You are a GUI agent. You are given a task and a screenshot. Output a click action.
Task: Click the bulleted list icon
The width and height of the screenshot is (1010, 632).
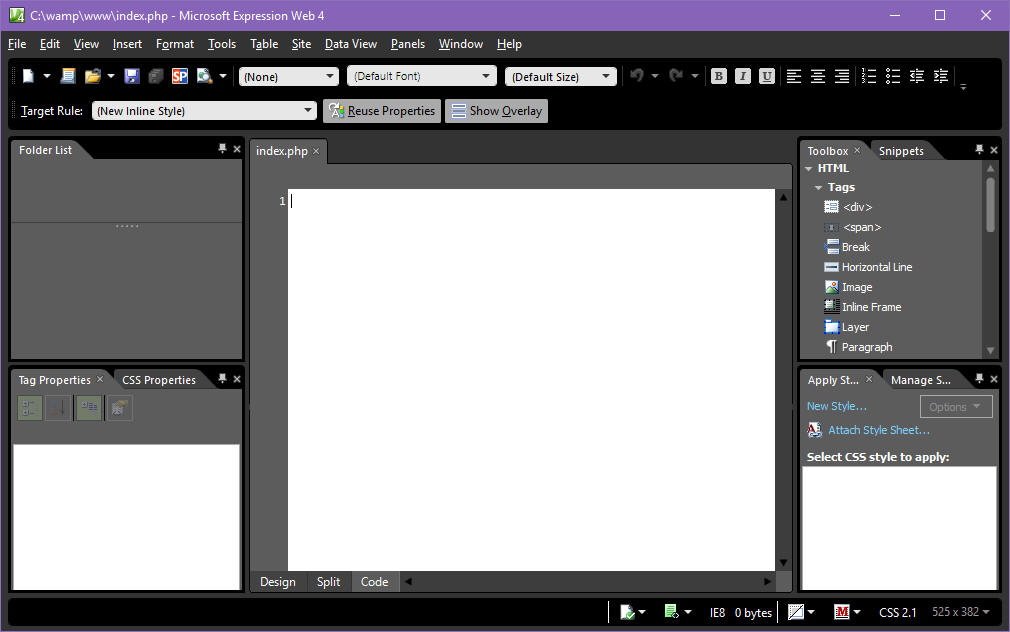[x=893, y=76]
